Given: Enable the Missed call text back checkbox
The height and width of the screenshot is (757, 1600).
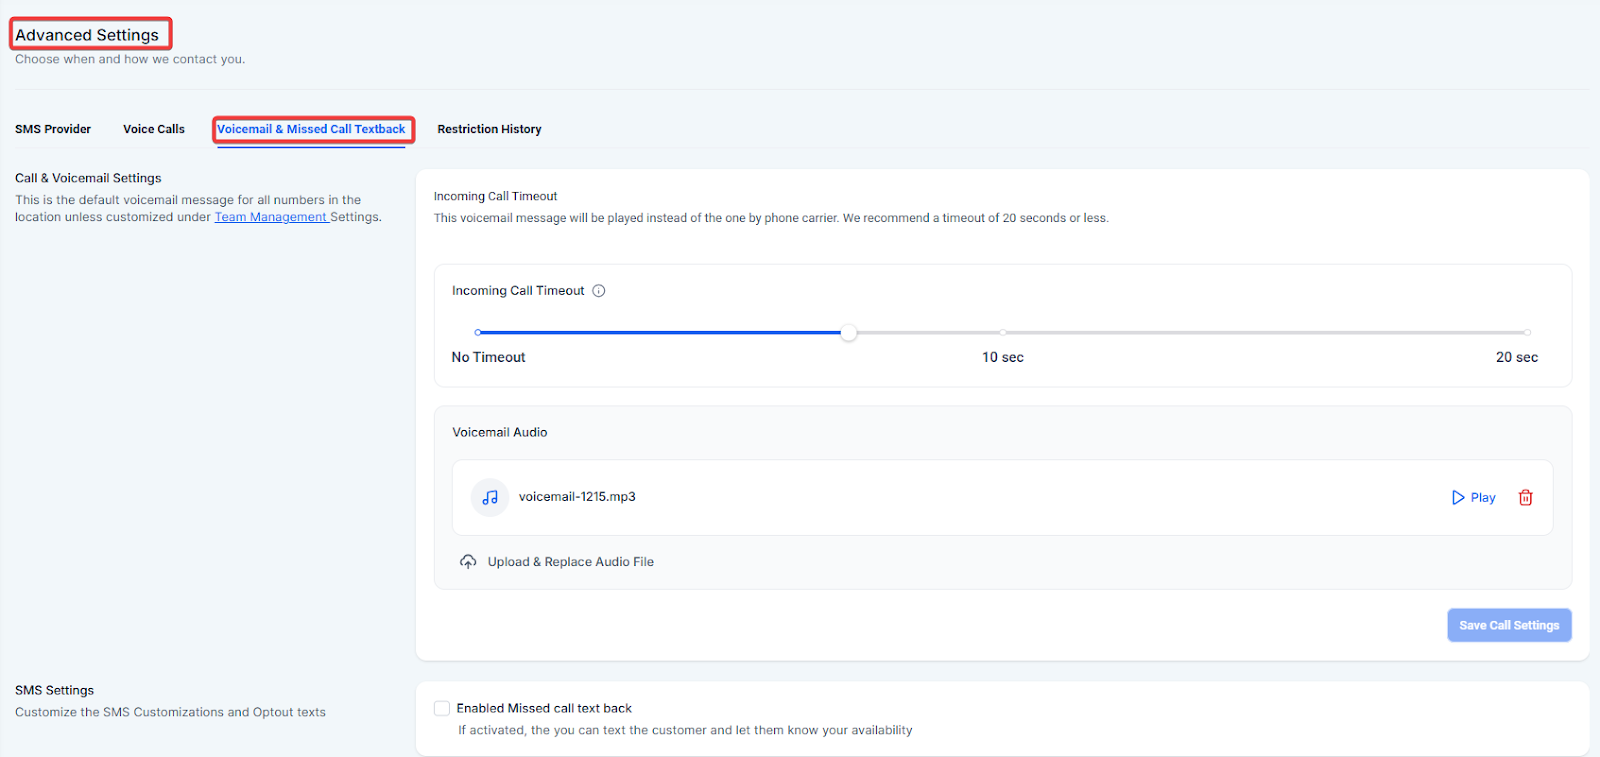Looking at the screenshot, I should [x=442, y=708].
